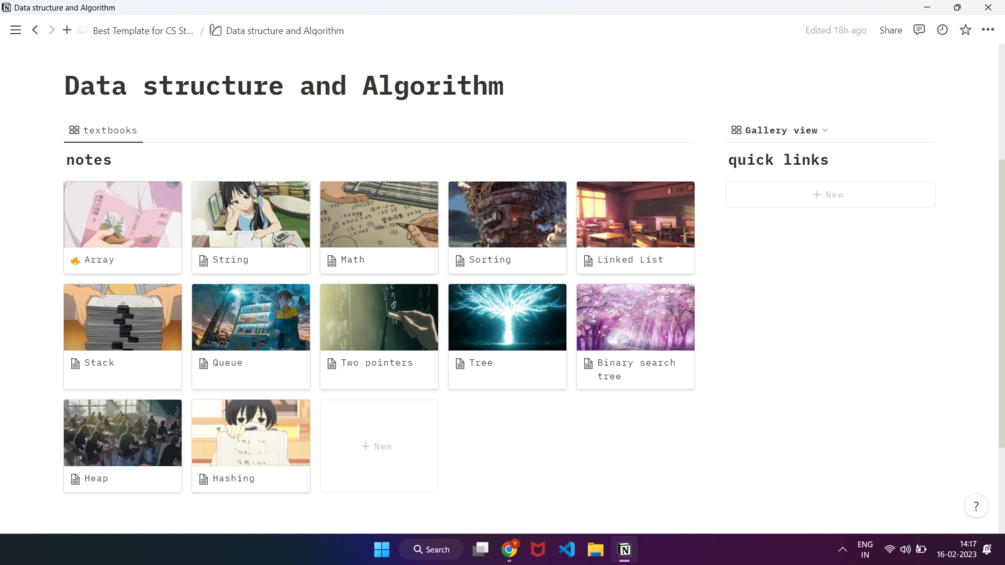Open the volume speaker tray icon
This screenshot has width=1005, height=565.
905,549
